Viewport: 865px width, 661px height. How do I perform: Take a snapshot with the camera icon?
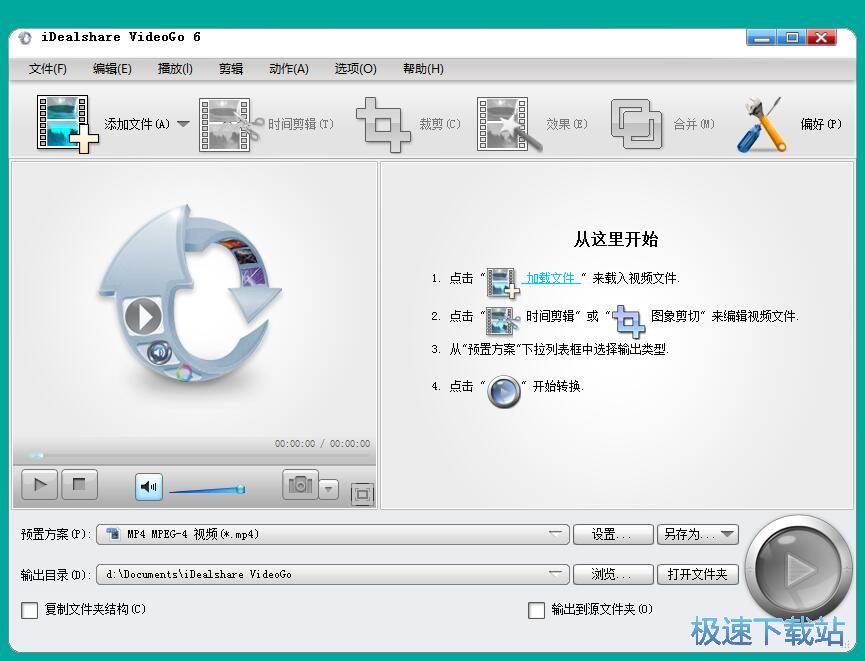[300, 484]
